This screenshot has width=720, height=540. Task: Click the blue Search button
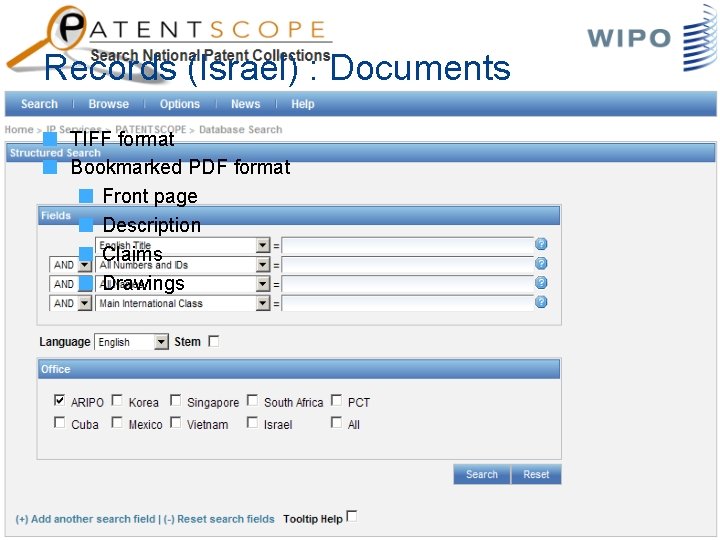coord(482,474)
